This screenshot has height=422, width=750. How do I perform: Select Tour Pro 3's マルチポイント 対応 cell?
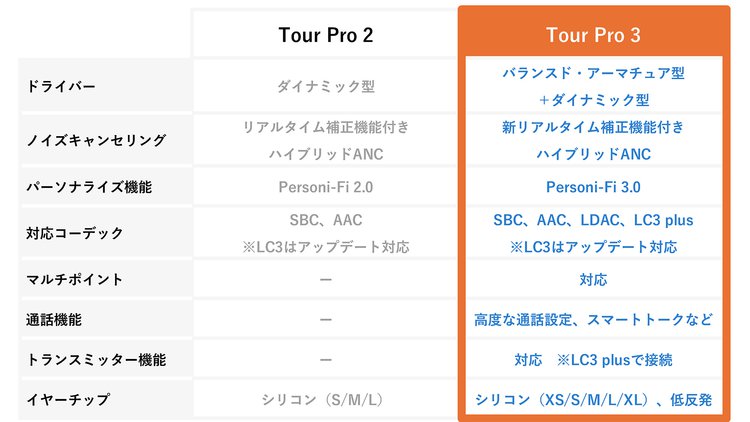(x=593, y=280)
